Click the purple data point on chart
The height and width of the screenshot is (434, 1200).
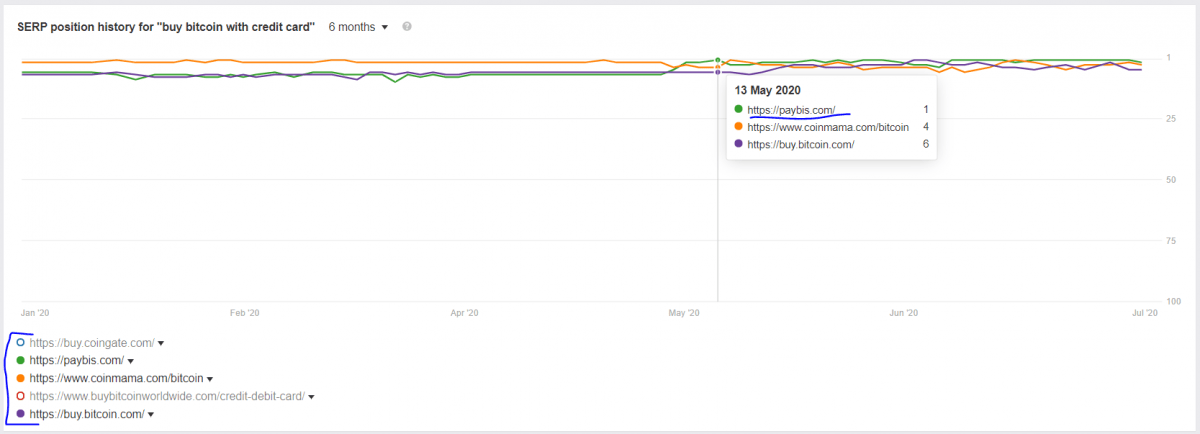pyautogui.click(x=718, y=72)
